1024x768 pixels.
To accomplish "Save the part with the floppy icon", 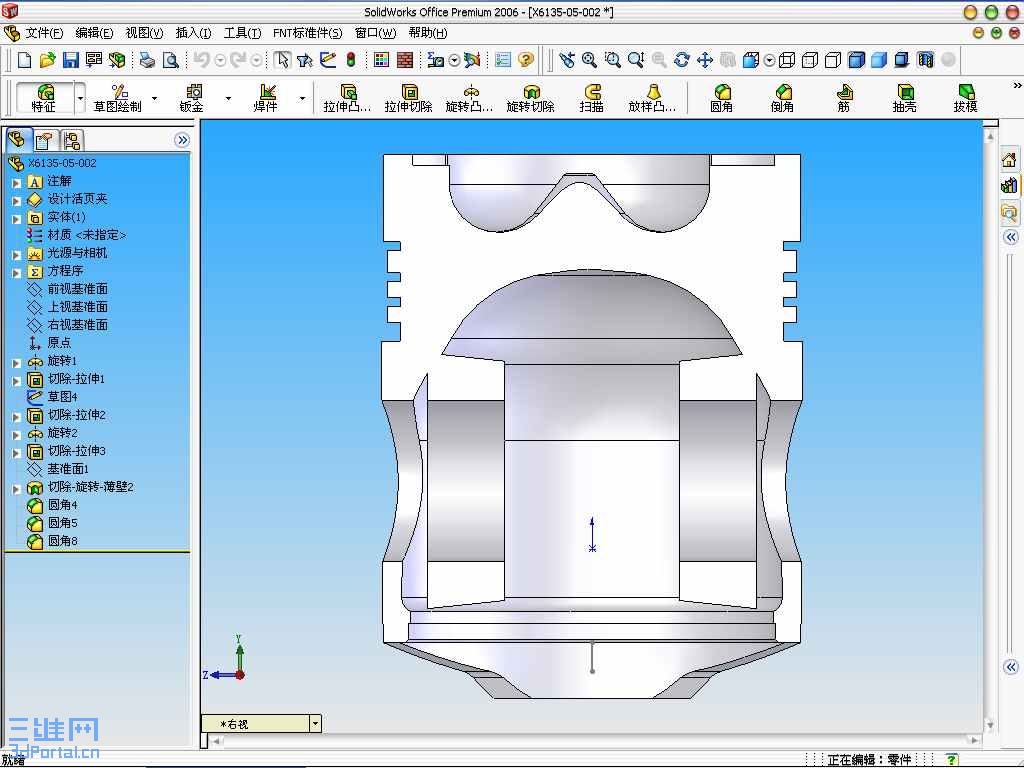I will pos(71,60).
